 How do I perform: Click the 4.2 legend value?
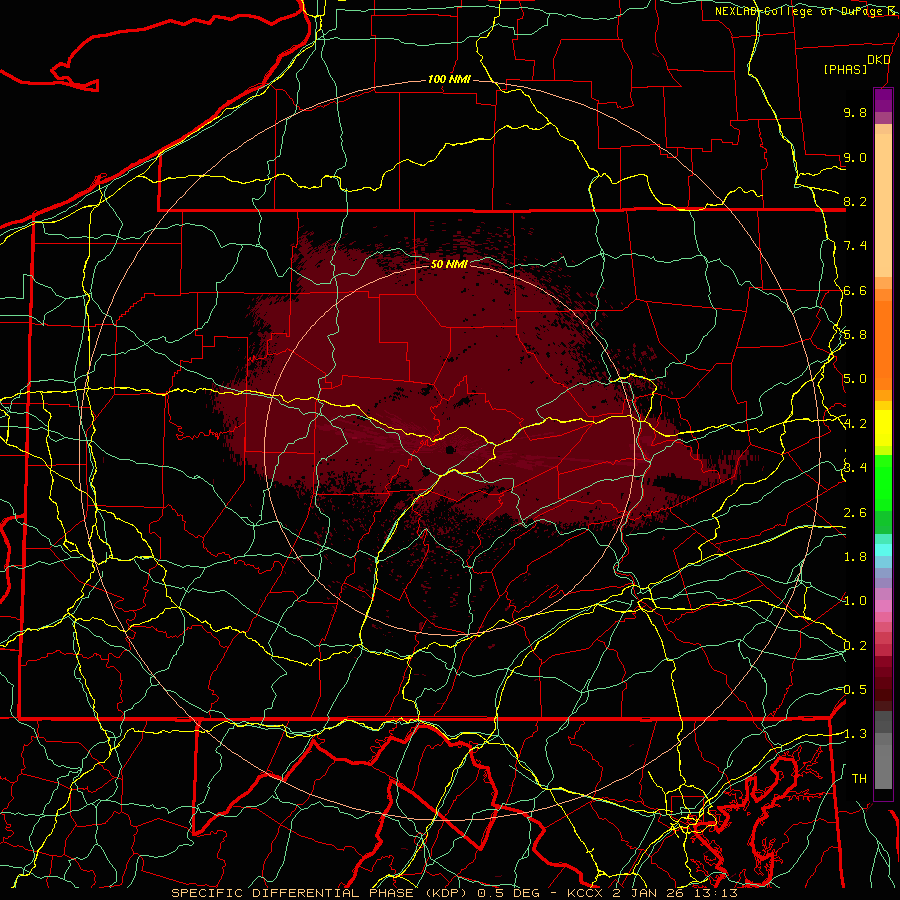pyautogui.click(x=855, y=424)
